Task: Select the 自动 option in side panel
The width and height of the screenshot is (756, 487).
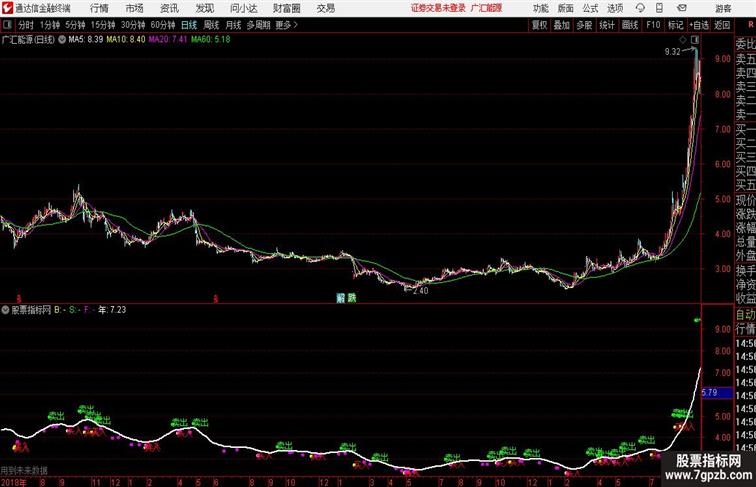Action: coord(745,314)
